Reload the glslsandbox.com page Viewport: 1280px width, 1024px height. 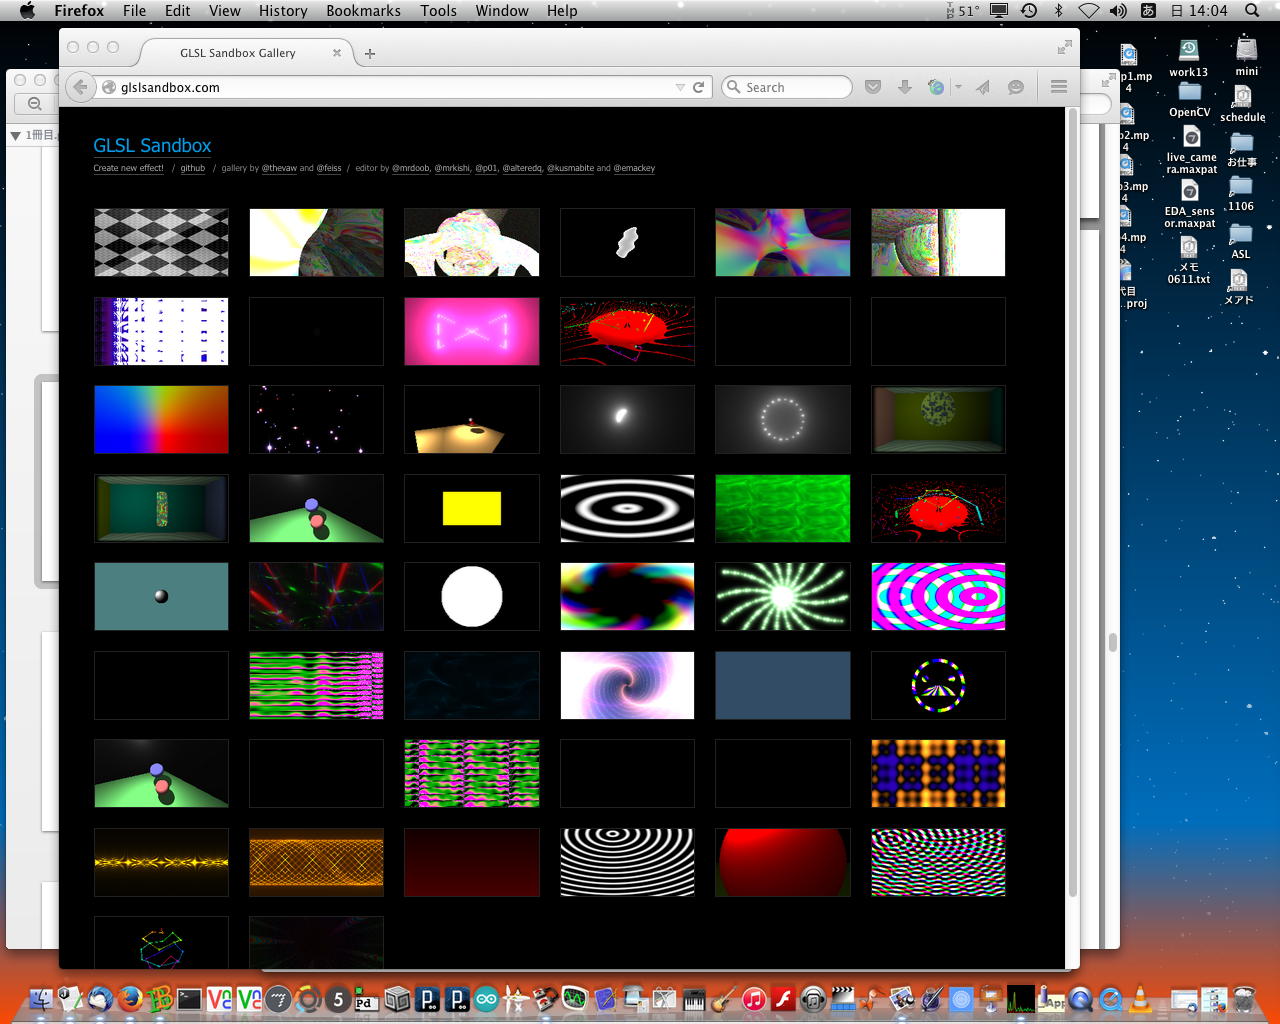point(699,87)
